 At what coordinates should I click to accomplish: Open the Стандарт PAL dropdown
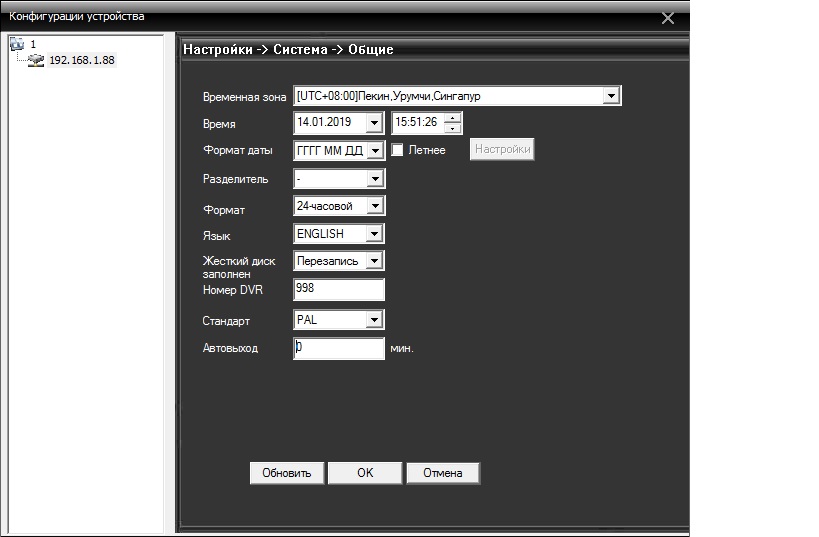pyautogui.click(x=375, y=320)
